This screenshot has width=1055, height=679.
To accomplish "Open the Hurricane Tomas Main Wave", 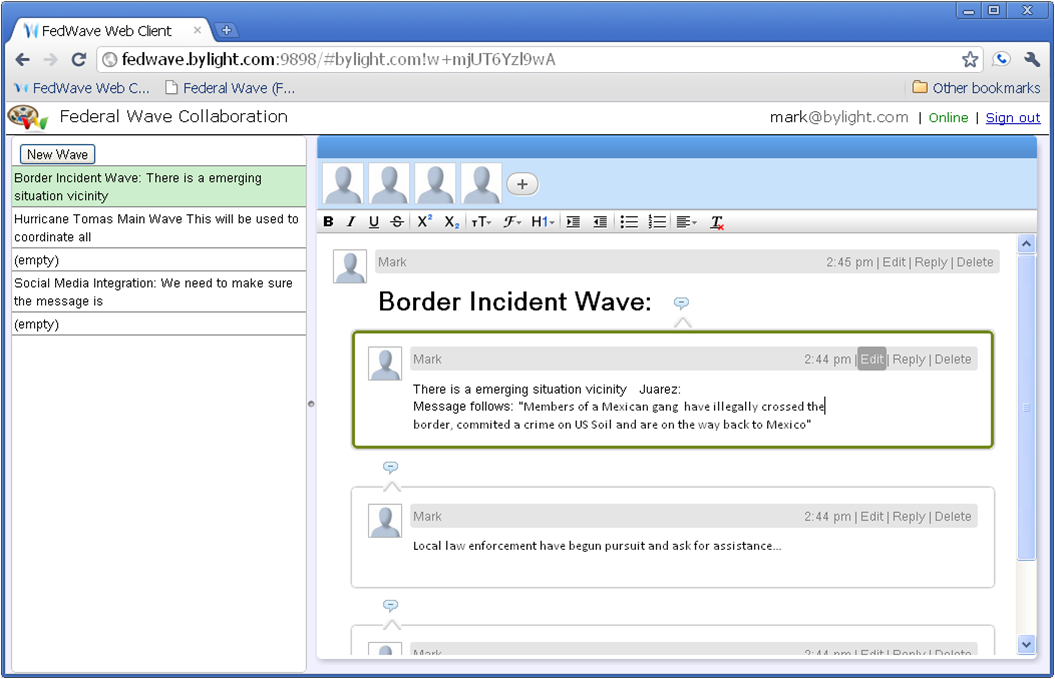I will [159, 227].
